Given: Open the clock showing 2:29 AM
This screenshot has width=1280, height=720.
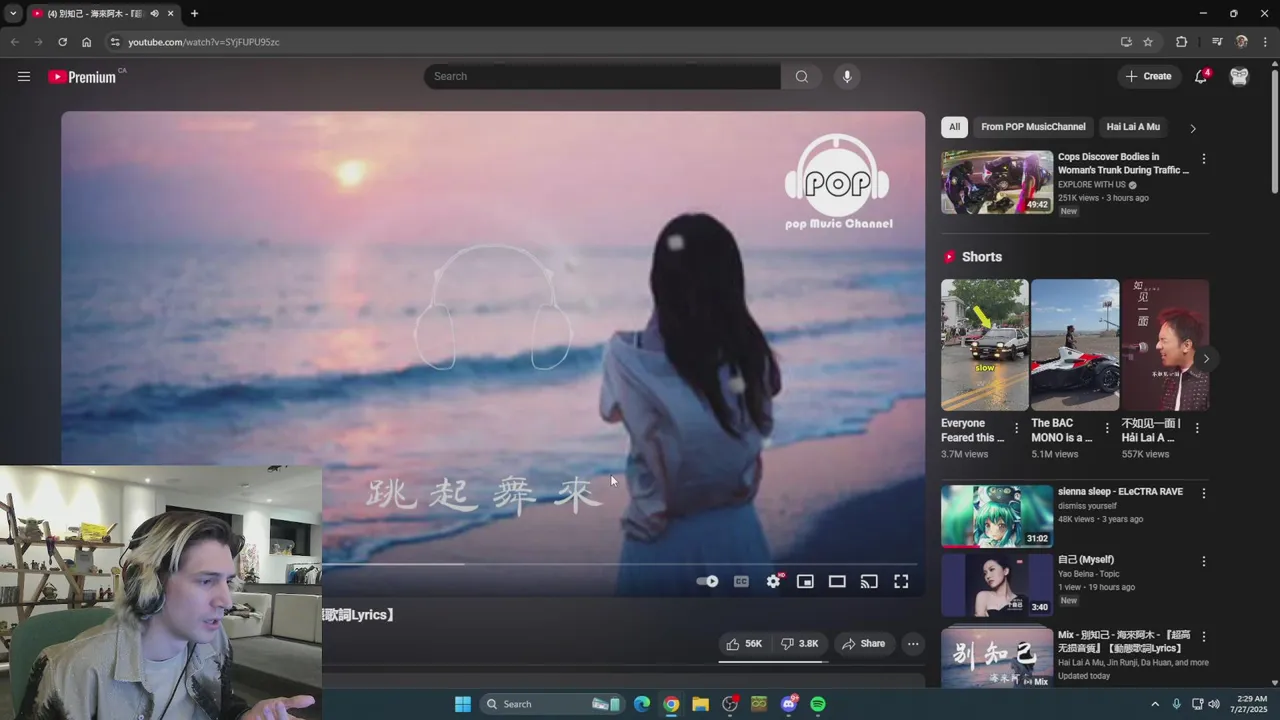Looking at the screenshot, I should [x=1248, y=704].
